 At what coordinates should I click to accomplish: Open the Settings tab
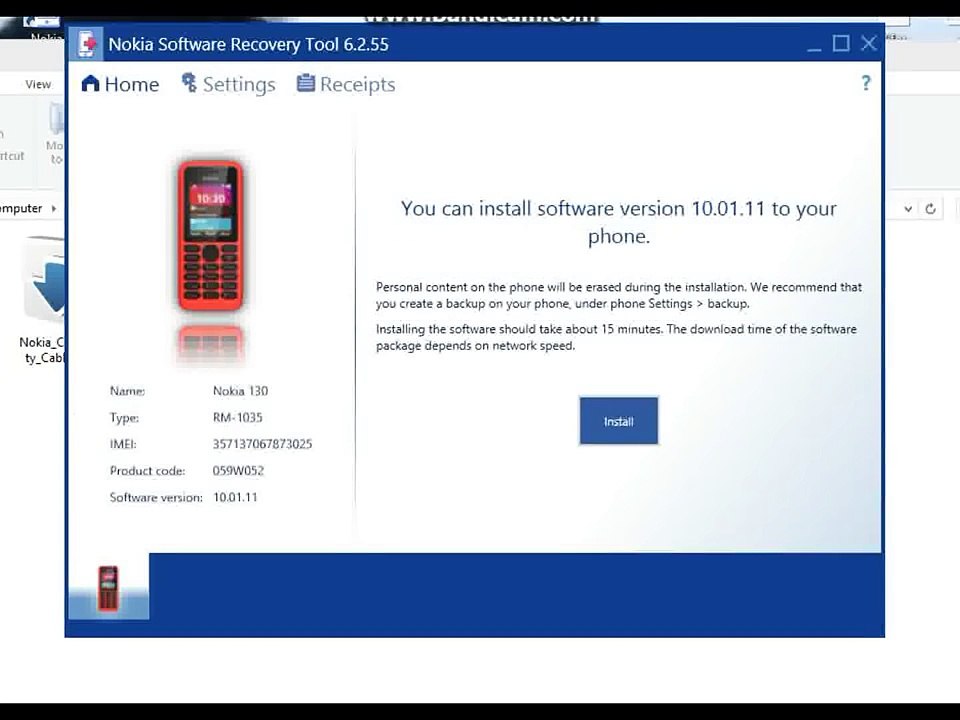coord(228,84)
